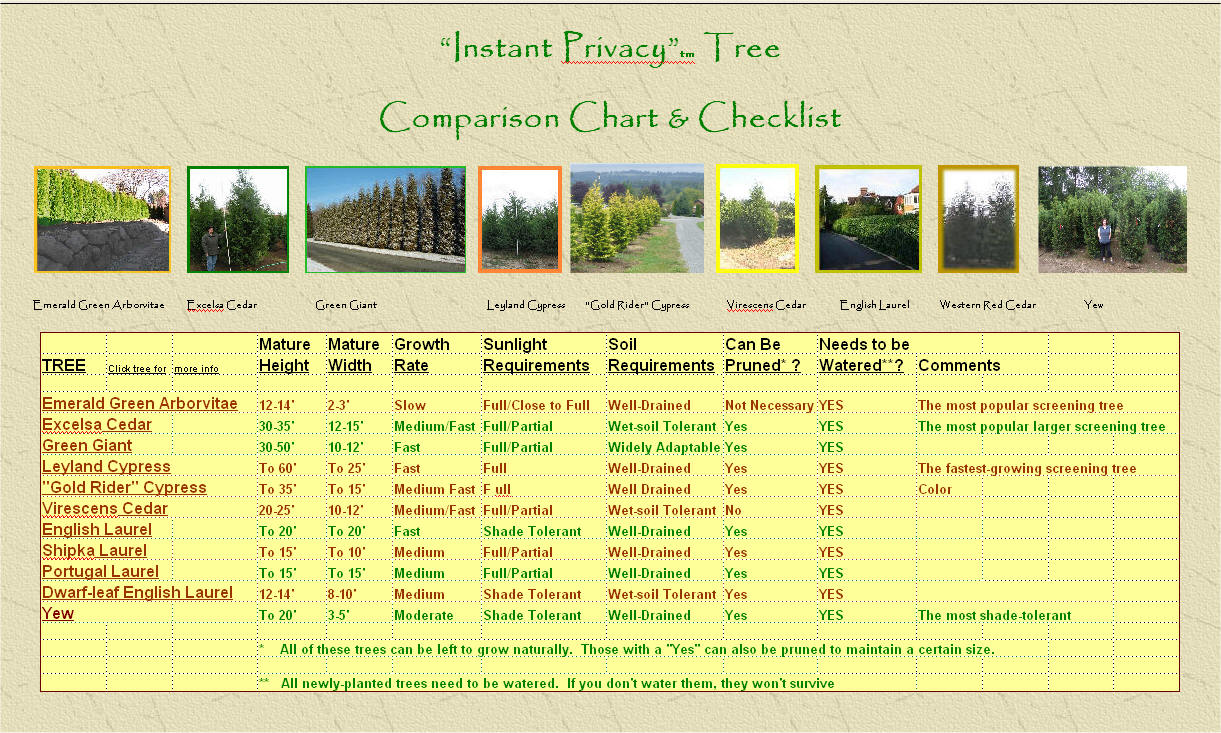1221x733 pixels.
Task: Open the English Laurel hedge photo
Action: pos(868,219)
